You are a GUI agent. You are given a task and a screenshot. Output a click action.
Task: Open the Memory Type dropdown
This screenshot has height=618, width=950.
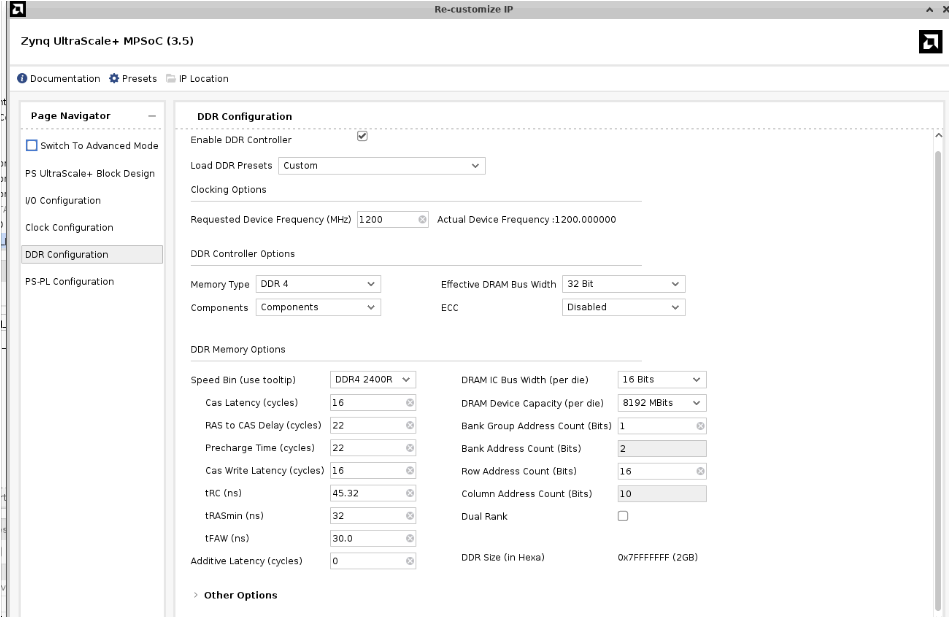318,285
